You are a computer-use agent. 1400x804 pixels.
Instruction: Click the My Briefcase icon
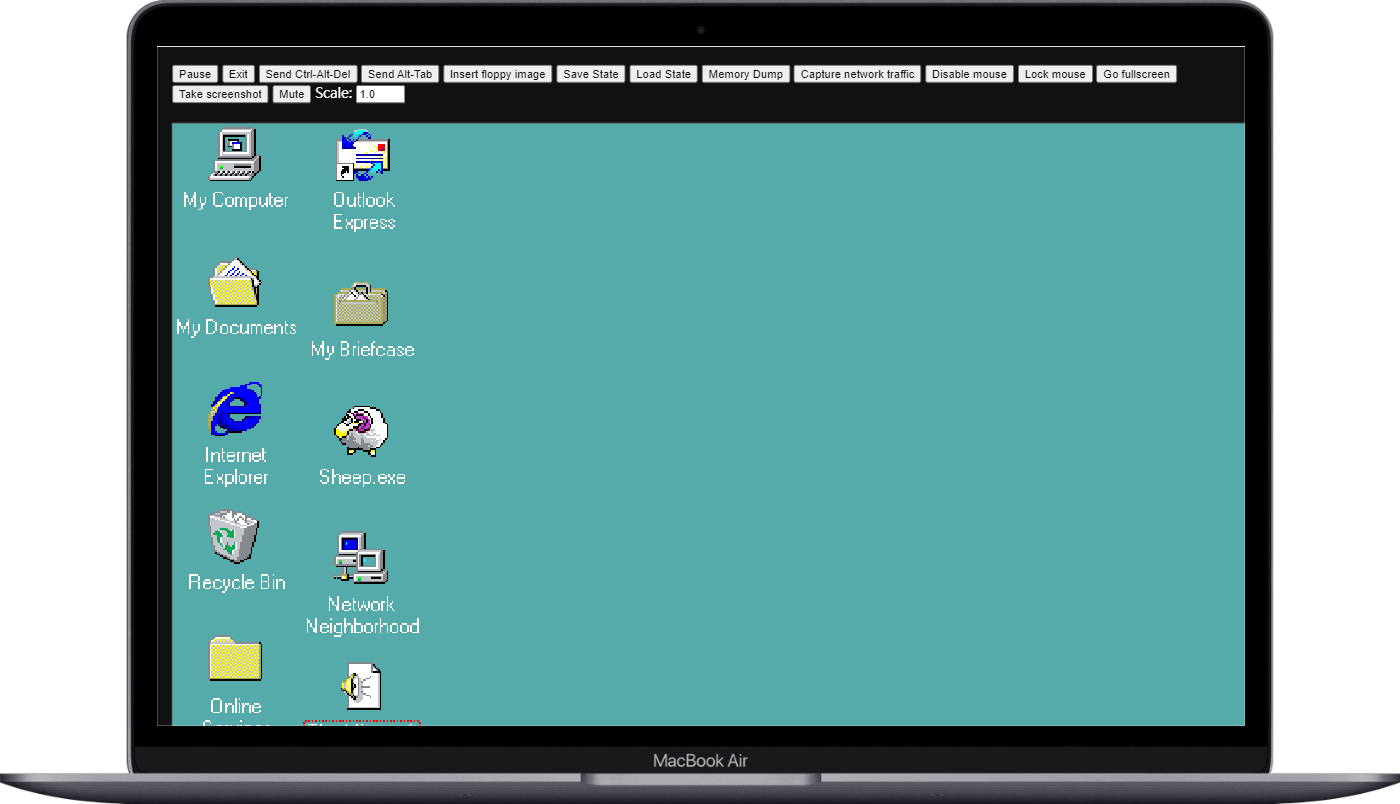pyautogui.click(x=361, y=304)
